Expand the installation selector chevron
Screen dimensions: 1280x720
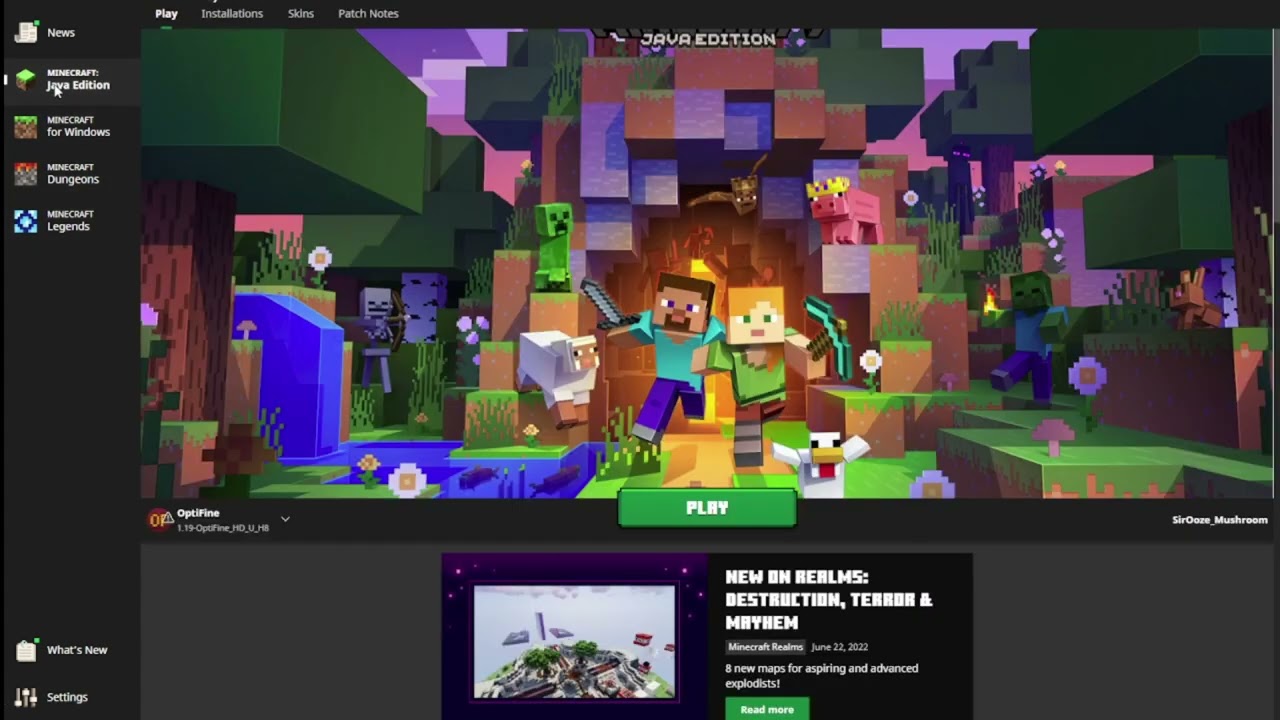click(285, 519)
